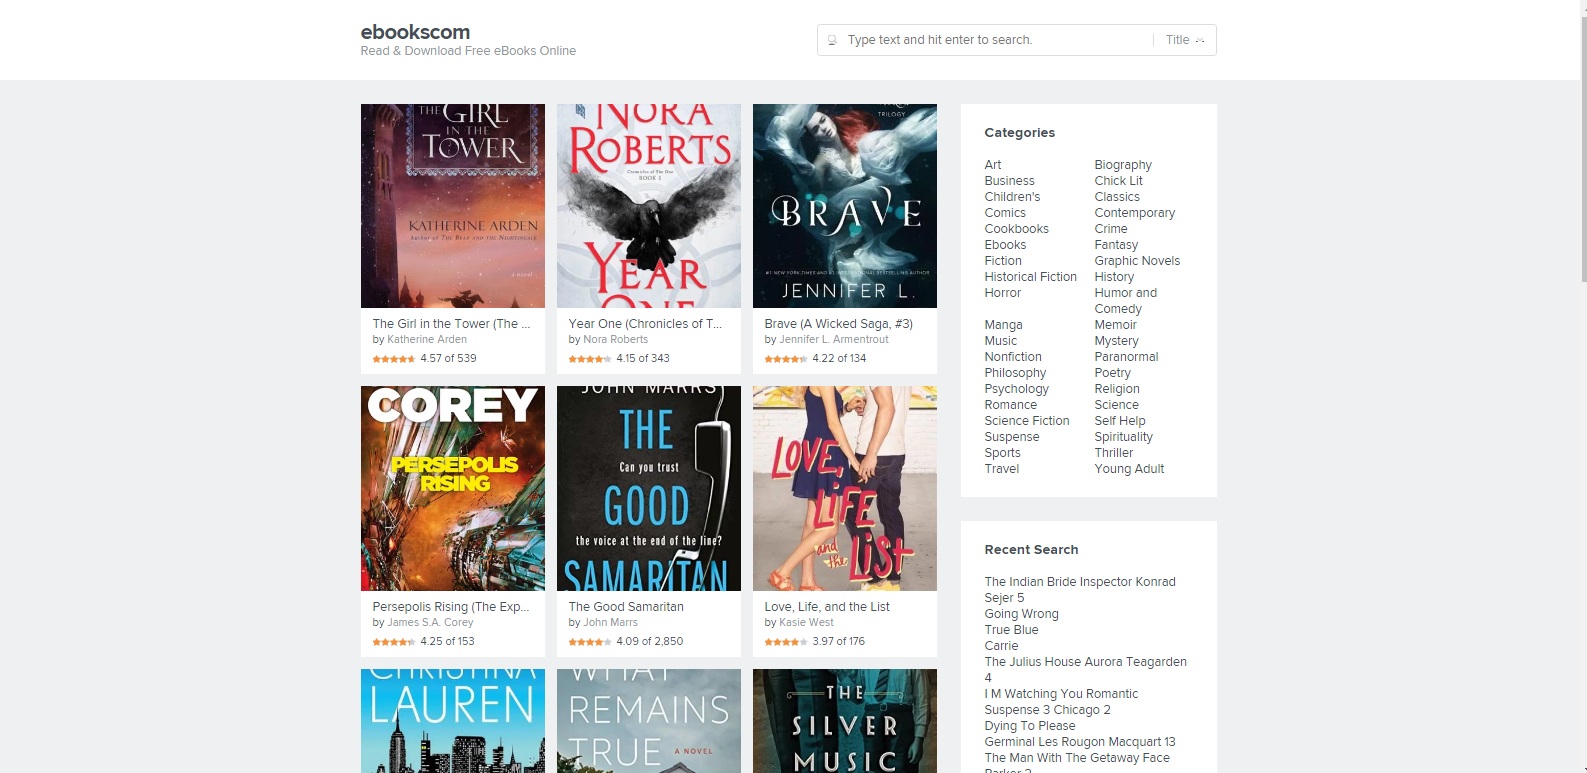View author Nora Roberts
The image size is (1587, 773).
point(615,340)
